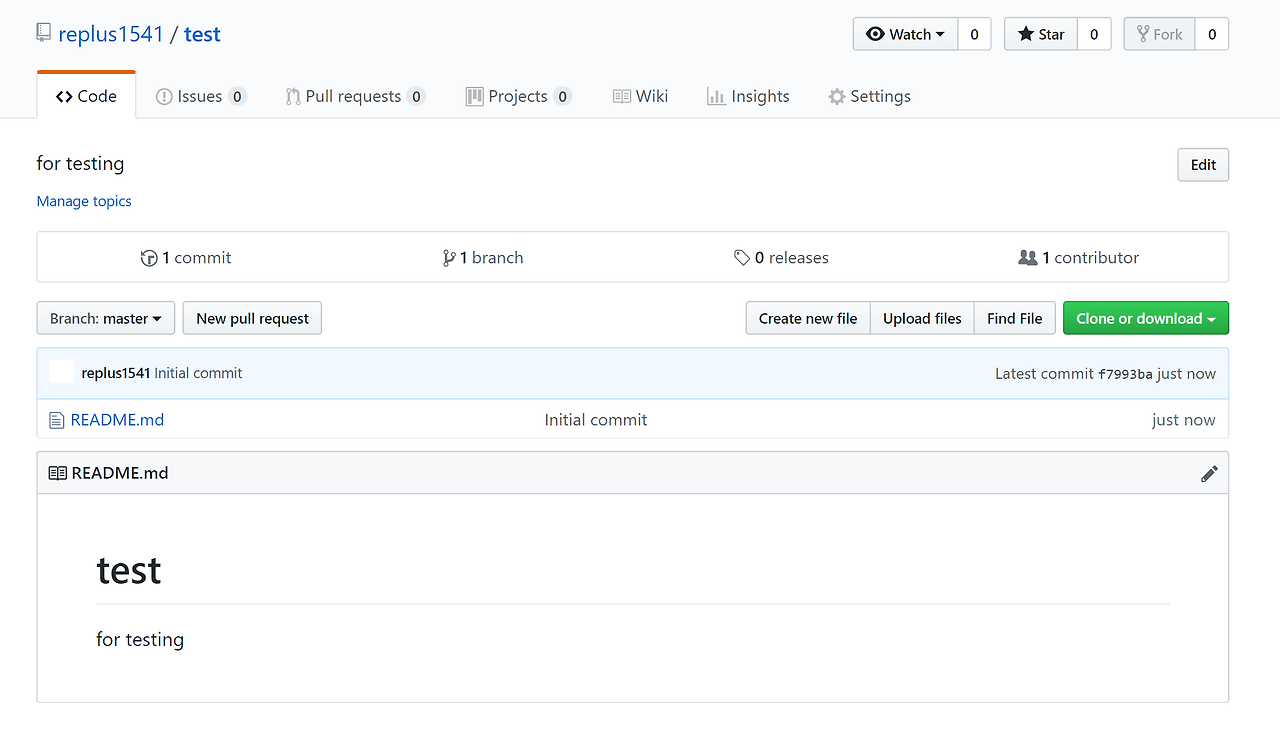Click the watchers count next to Watch
The height and width of the screenshot is (742, 1280).
point(974,34)
